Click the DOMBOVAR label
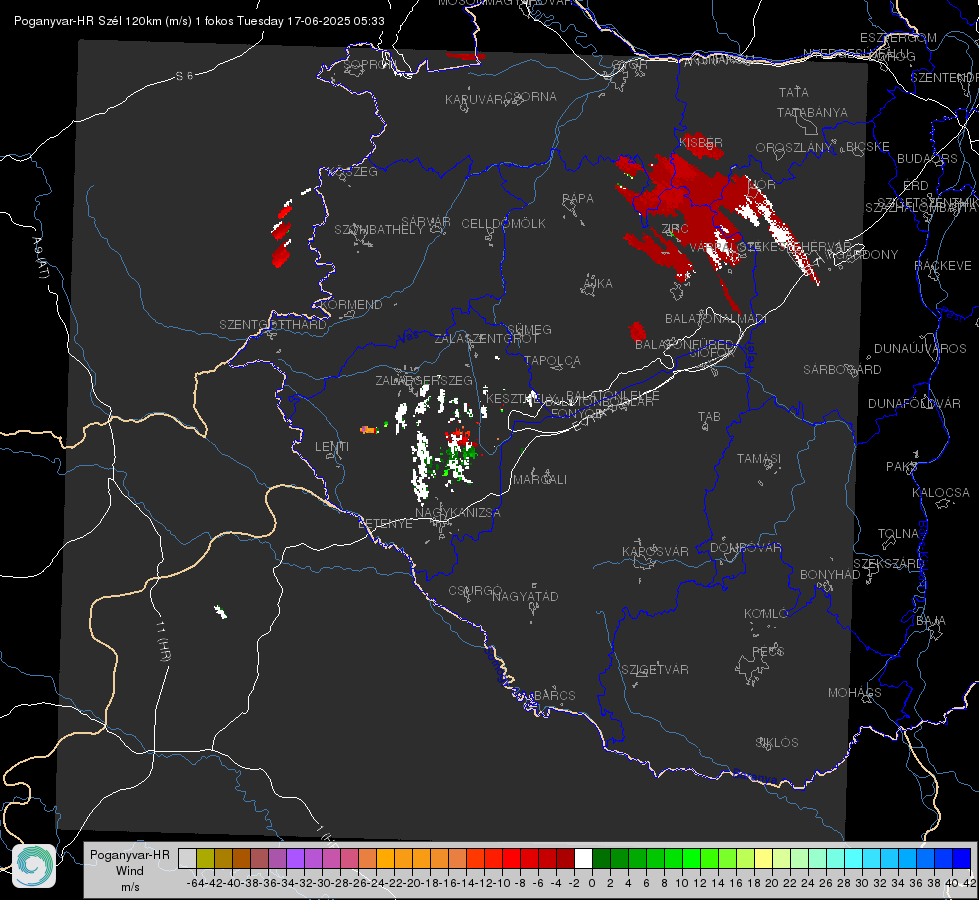 (745, 548)
